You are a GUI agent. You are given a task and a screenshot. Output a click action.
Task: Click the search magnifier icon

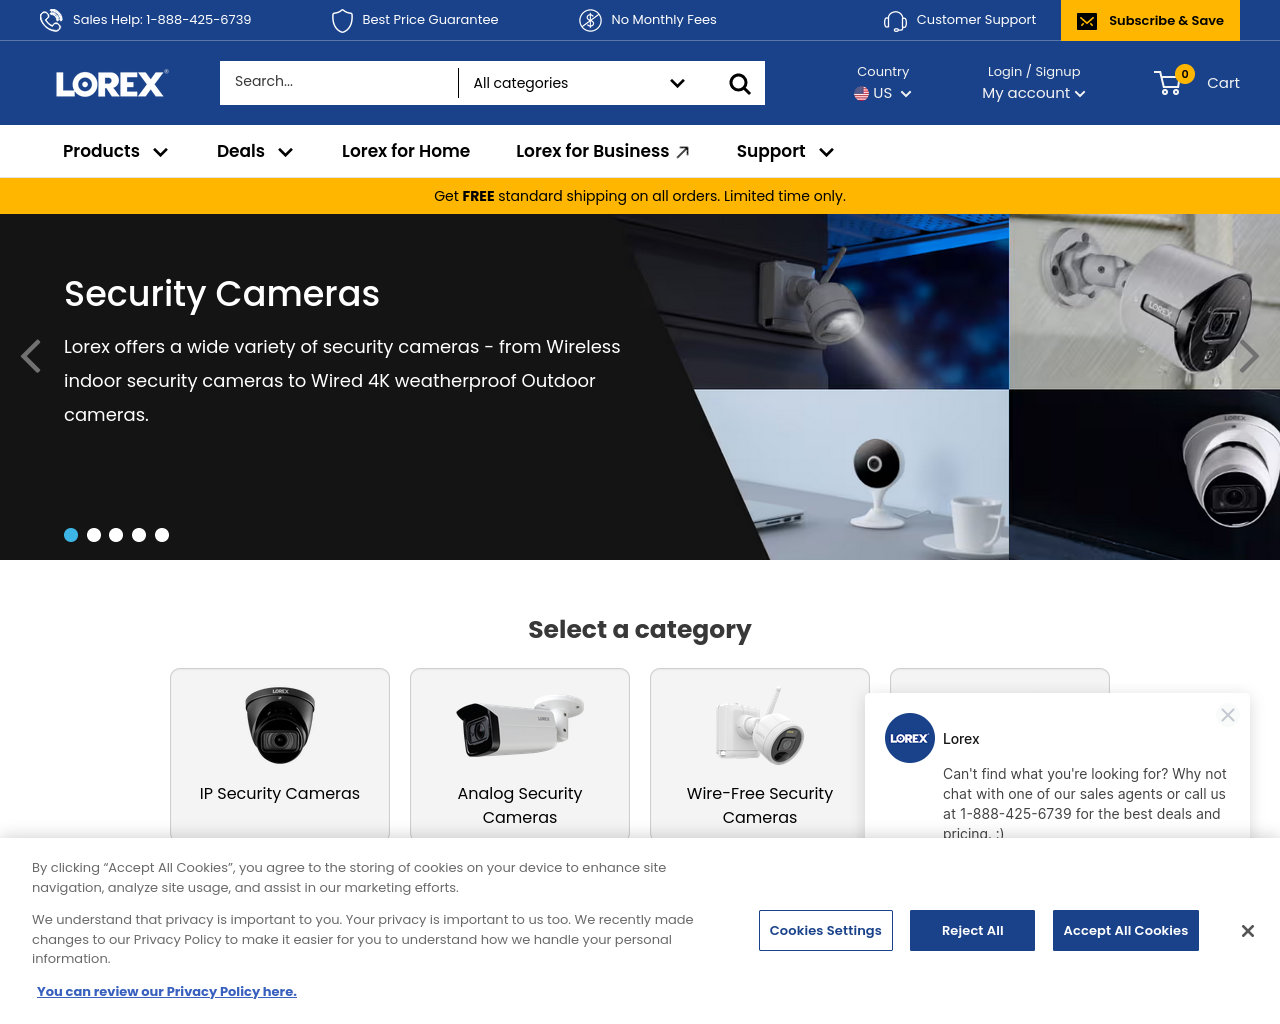(x=740, y=84)
